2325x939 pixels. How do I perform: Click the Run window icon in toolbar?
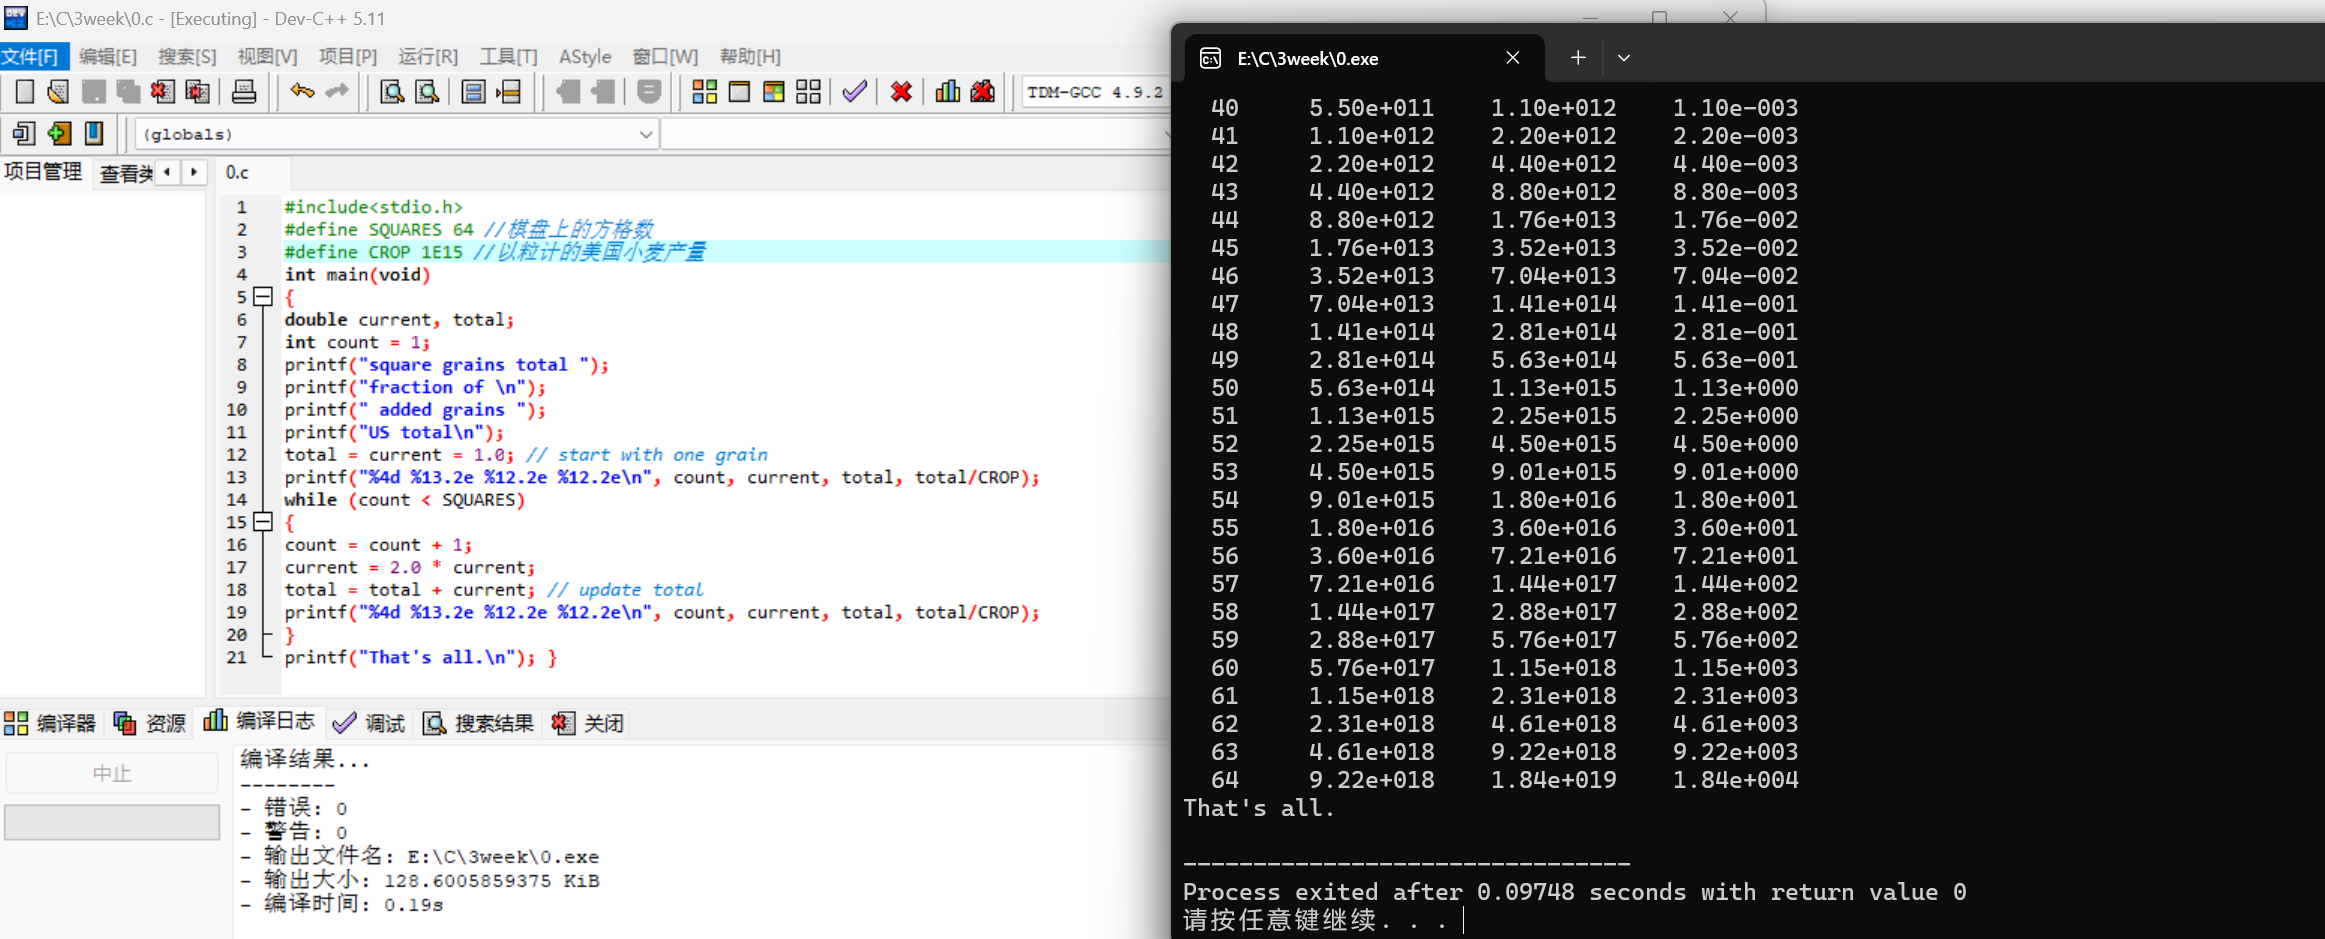[x=739, y=92]
